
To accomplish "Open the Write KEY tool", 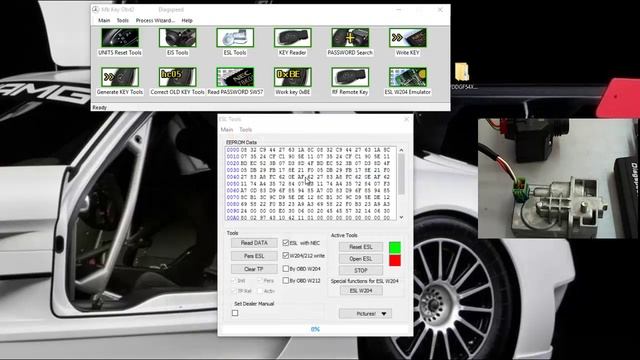I will coord(408,38).
